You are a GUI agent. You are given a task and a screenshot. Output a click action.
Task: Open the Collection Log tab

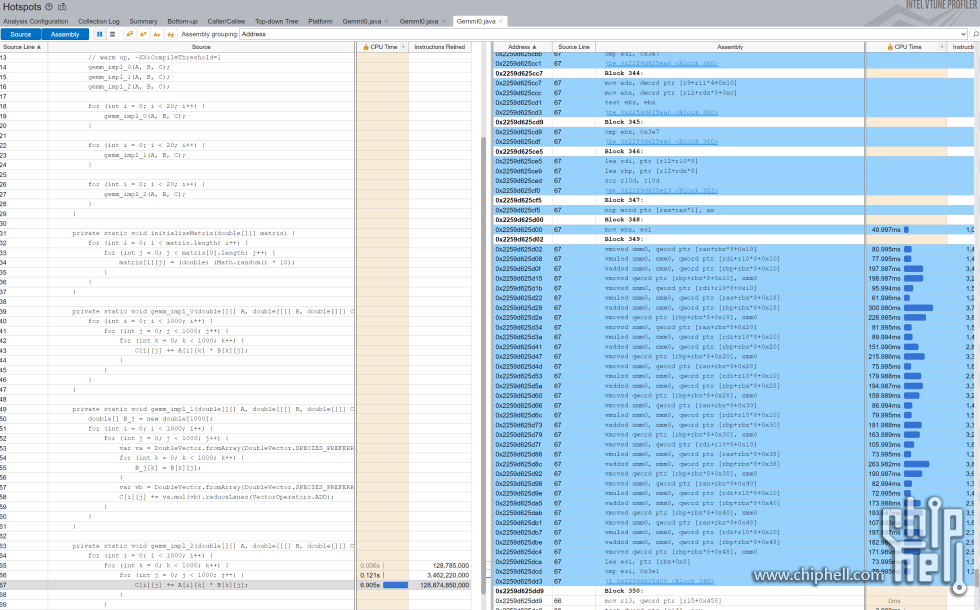click(x=99, y=21)
